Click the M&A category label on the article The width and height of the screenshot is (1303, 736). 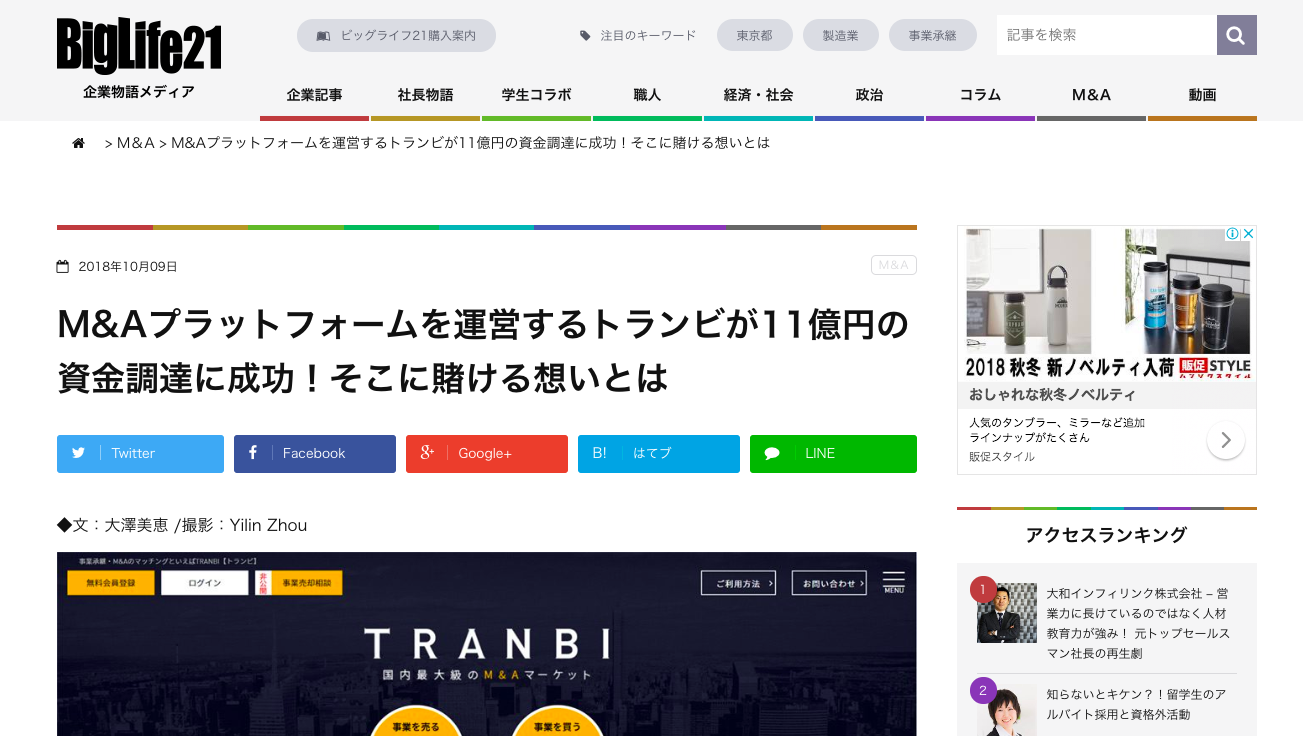[894, 265]
